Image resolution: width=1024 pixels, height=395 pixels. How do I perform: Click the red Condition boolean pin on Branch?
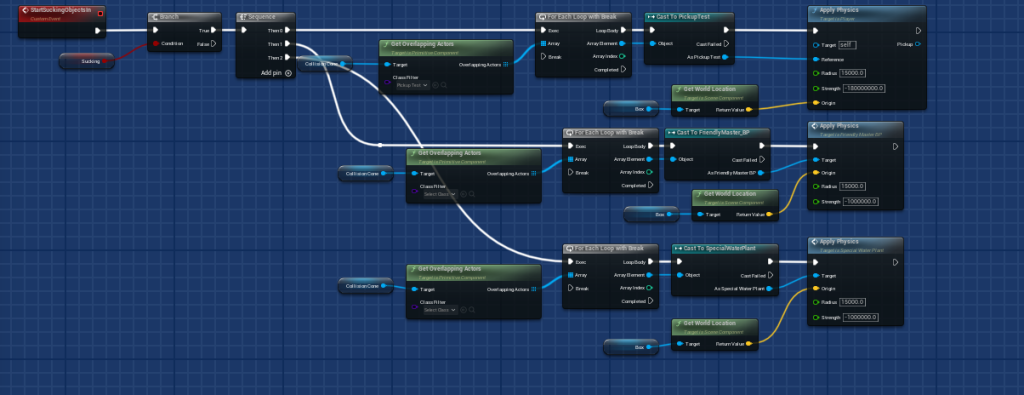click(156, 44)
